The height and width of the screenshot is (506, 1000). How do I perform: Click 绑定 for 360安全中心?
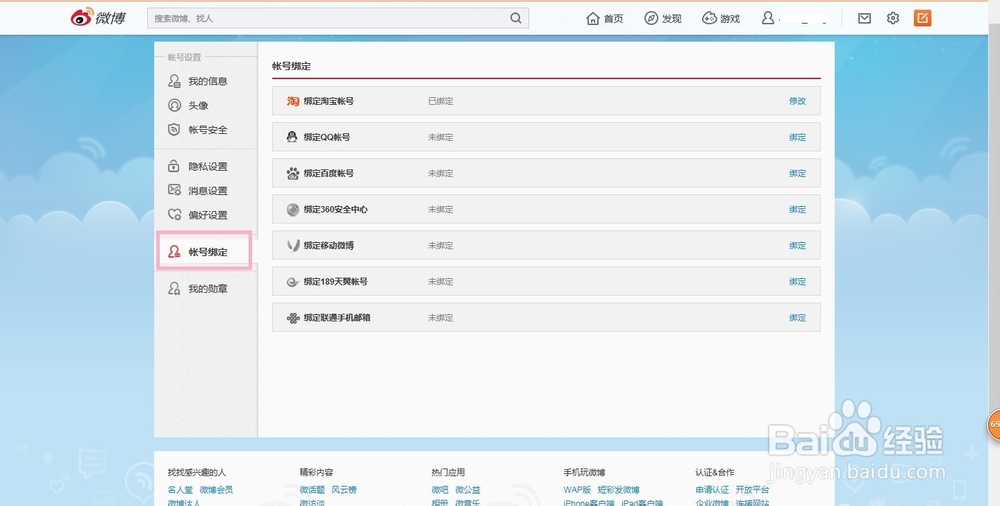tap(797, 209)
